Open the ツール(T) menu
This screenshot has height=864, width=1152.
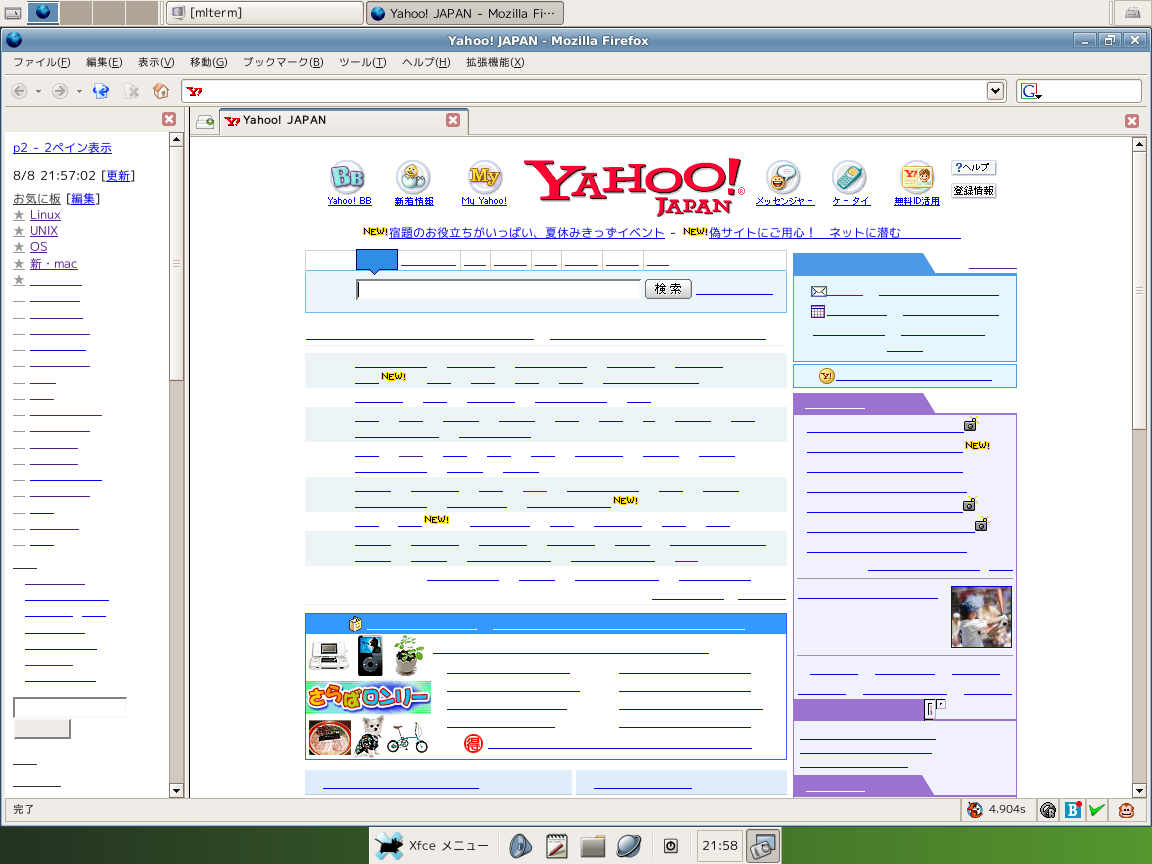(x=362, y=62)
